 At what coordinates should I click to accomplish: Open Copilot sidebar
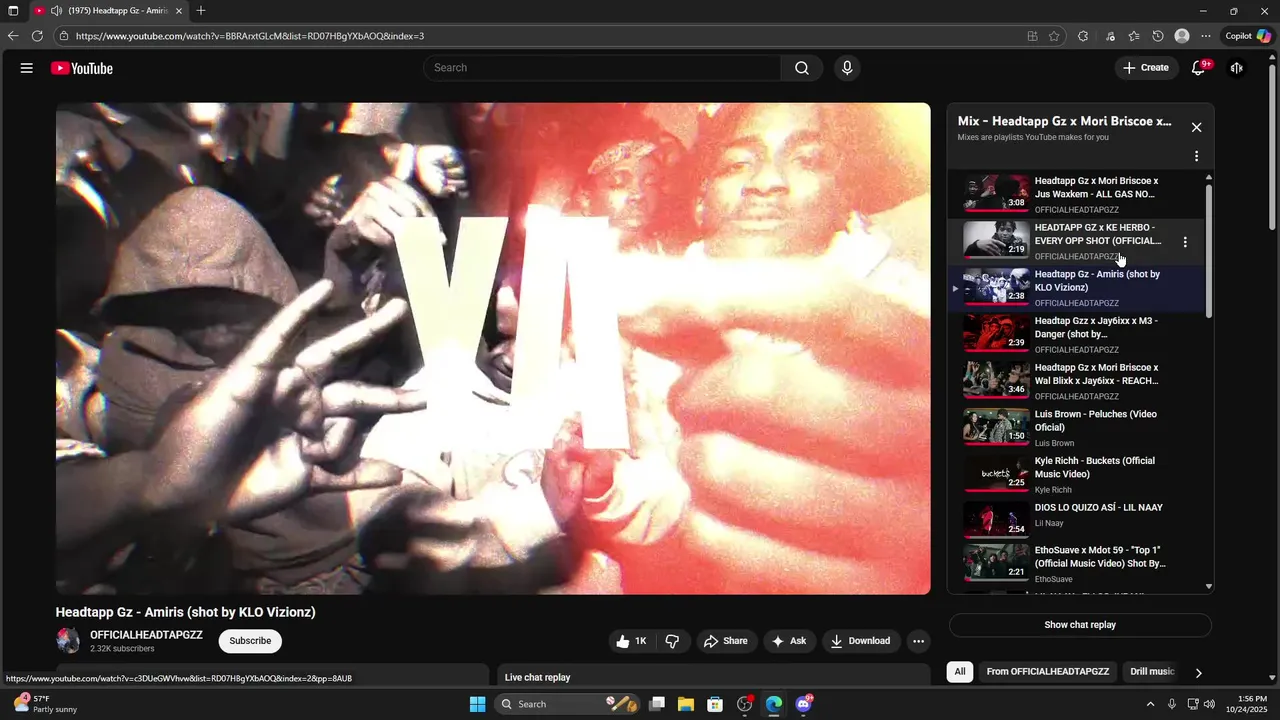(x=1249, y=36)
